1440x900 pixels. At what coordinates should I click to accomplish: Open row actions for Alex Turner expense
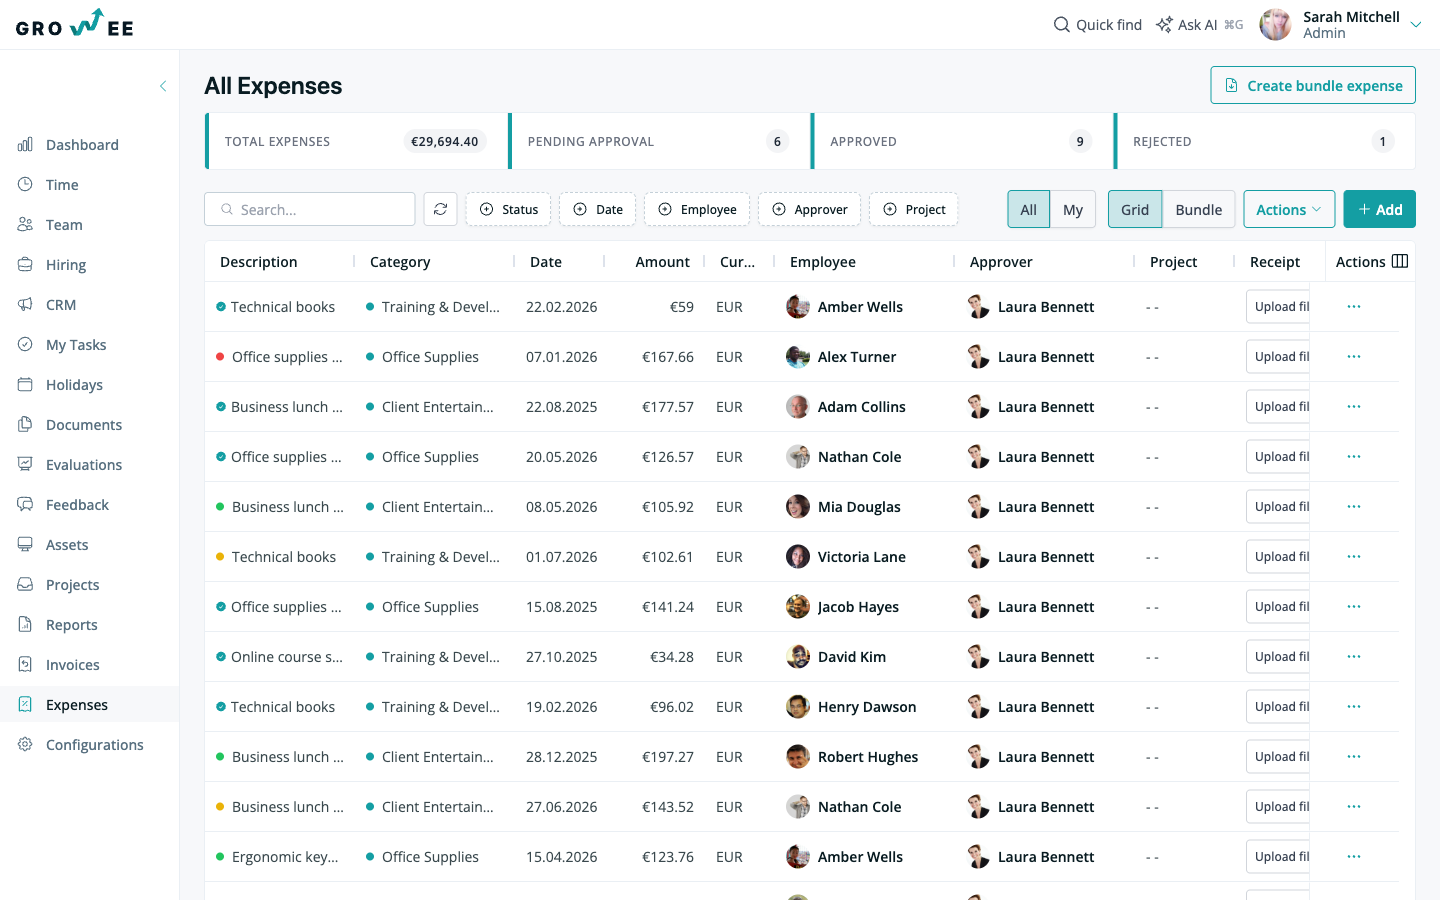(x=1354, y=357)
